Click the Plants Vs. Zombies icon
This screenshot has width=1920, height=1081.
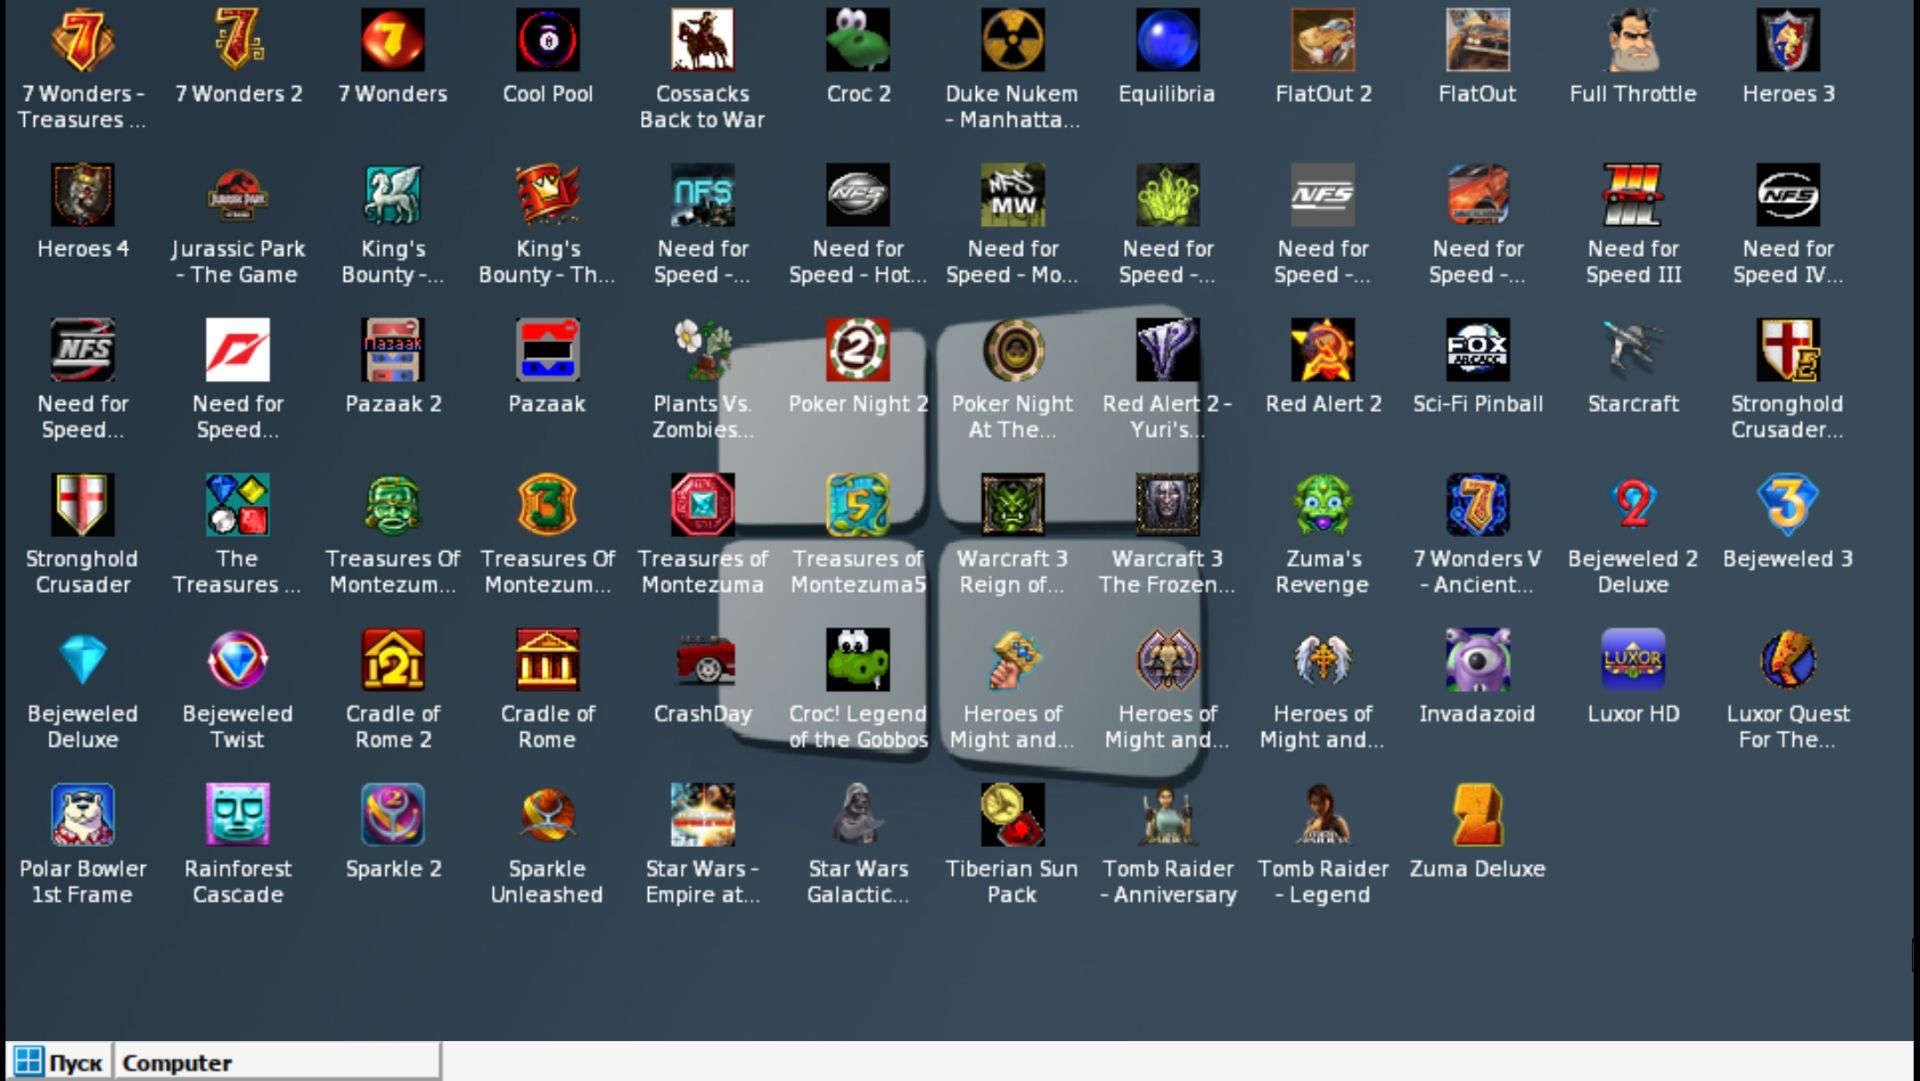702,351
